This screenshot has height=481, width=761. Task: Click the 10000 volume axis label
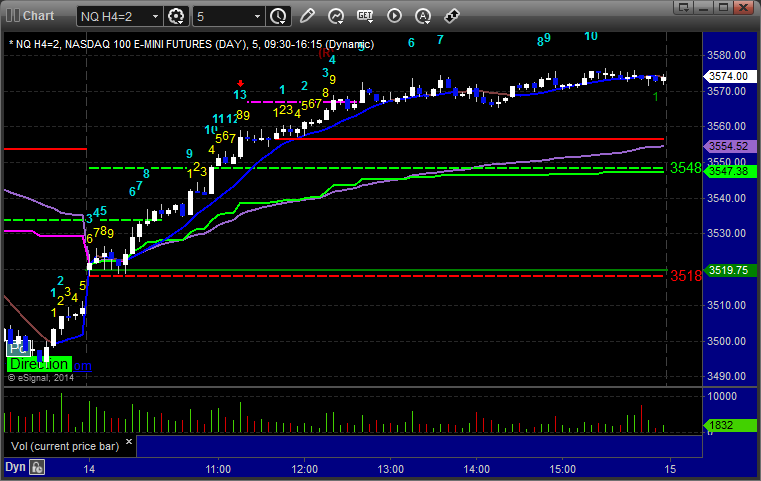click(x=722, y=396)
